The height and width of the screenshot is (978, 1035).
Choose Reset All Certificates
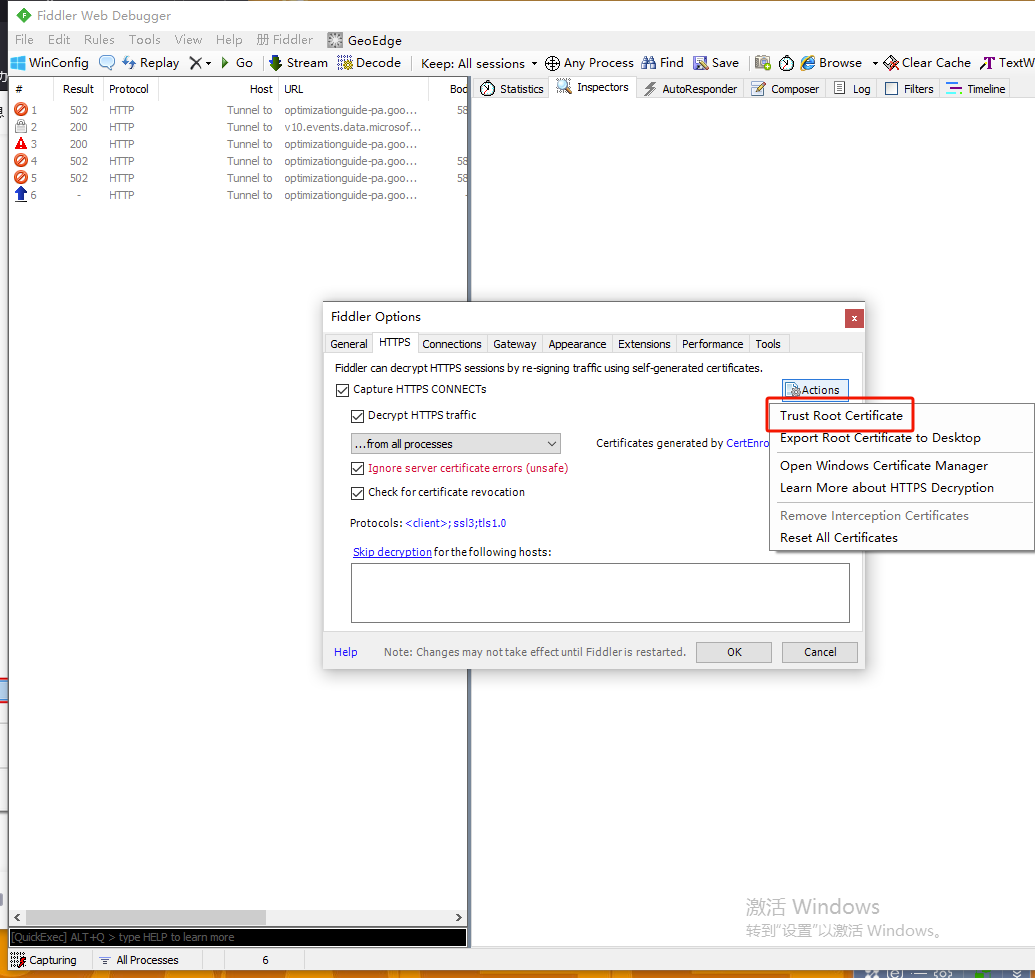pyautogui.click(x=838, y=538)
